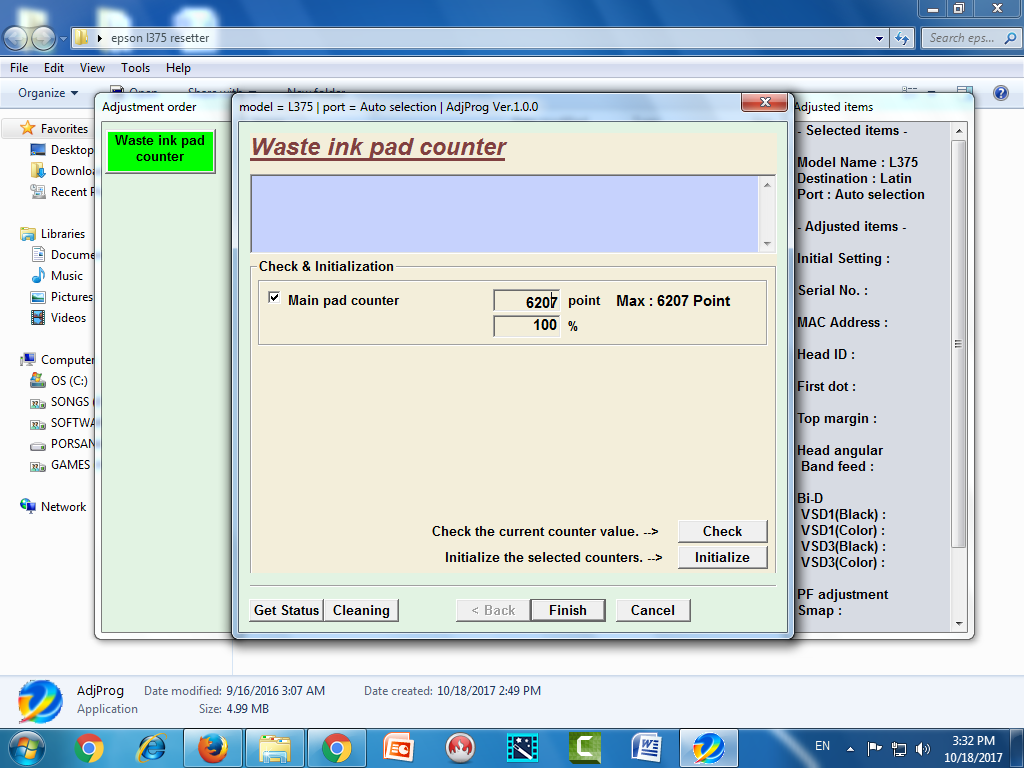The width and height of the screenshot is (1024, 768).
Task: Open Microsoft Word from the taskbar
Action: [646, 747]
